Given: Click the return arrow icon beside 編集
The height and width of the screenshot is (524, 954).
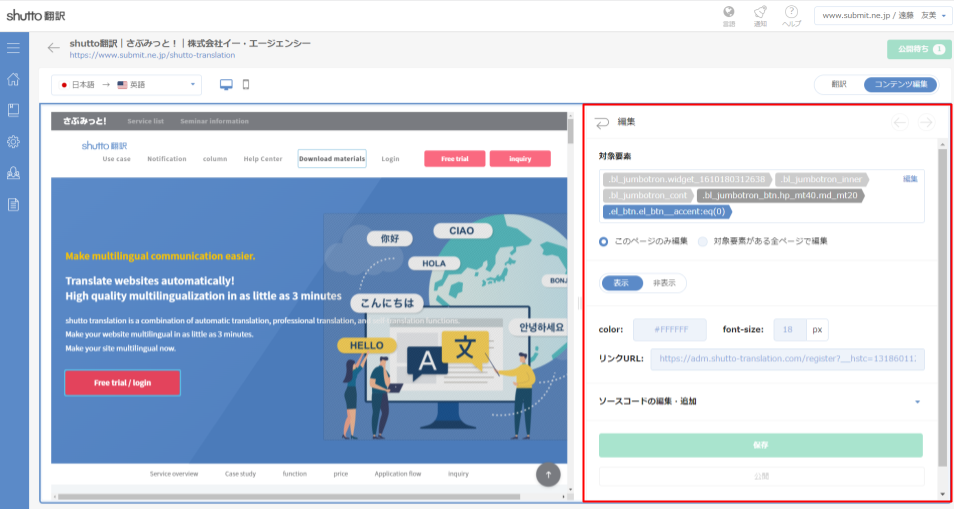Looking at the screenshot, I should point(602,122).
